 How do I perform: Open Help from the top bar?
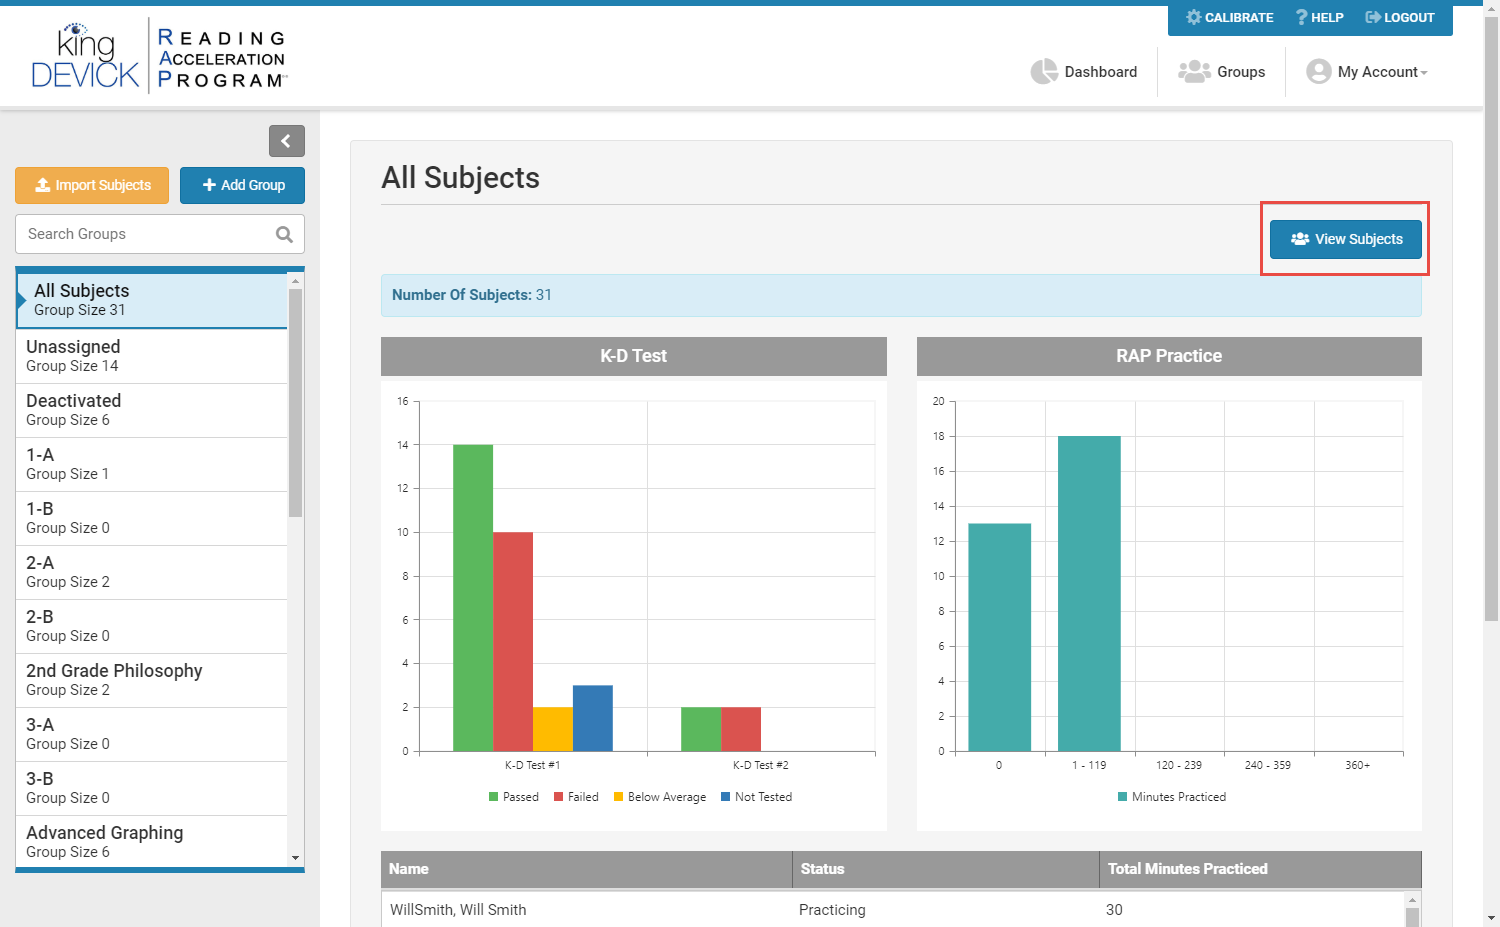[1319, 18]
